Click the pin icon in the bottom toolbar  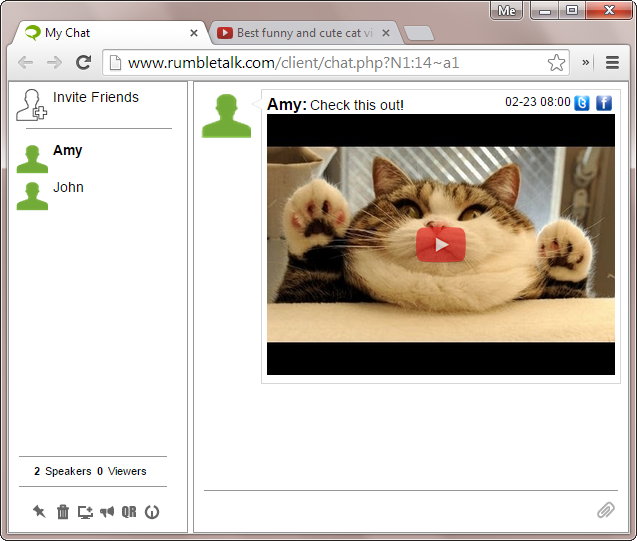(39, 512)
